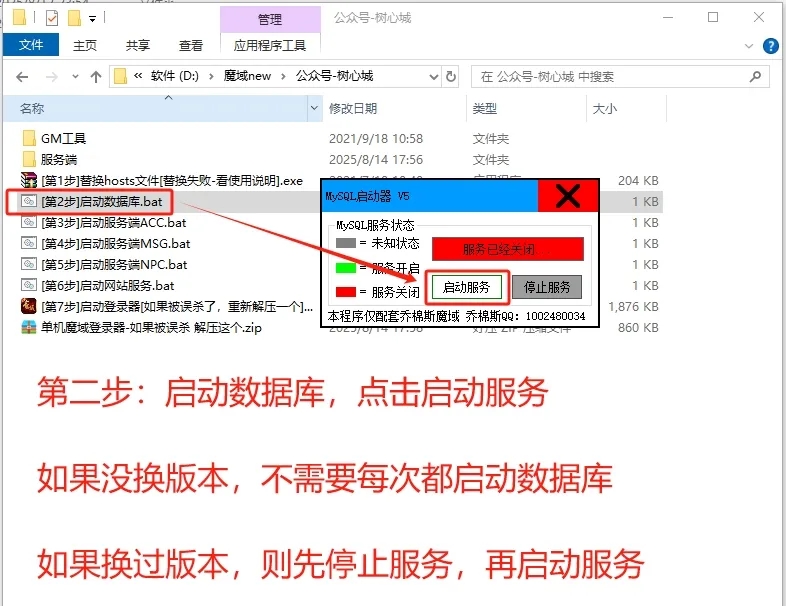Refresh the current folder view

point(451,77)
